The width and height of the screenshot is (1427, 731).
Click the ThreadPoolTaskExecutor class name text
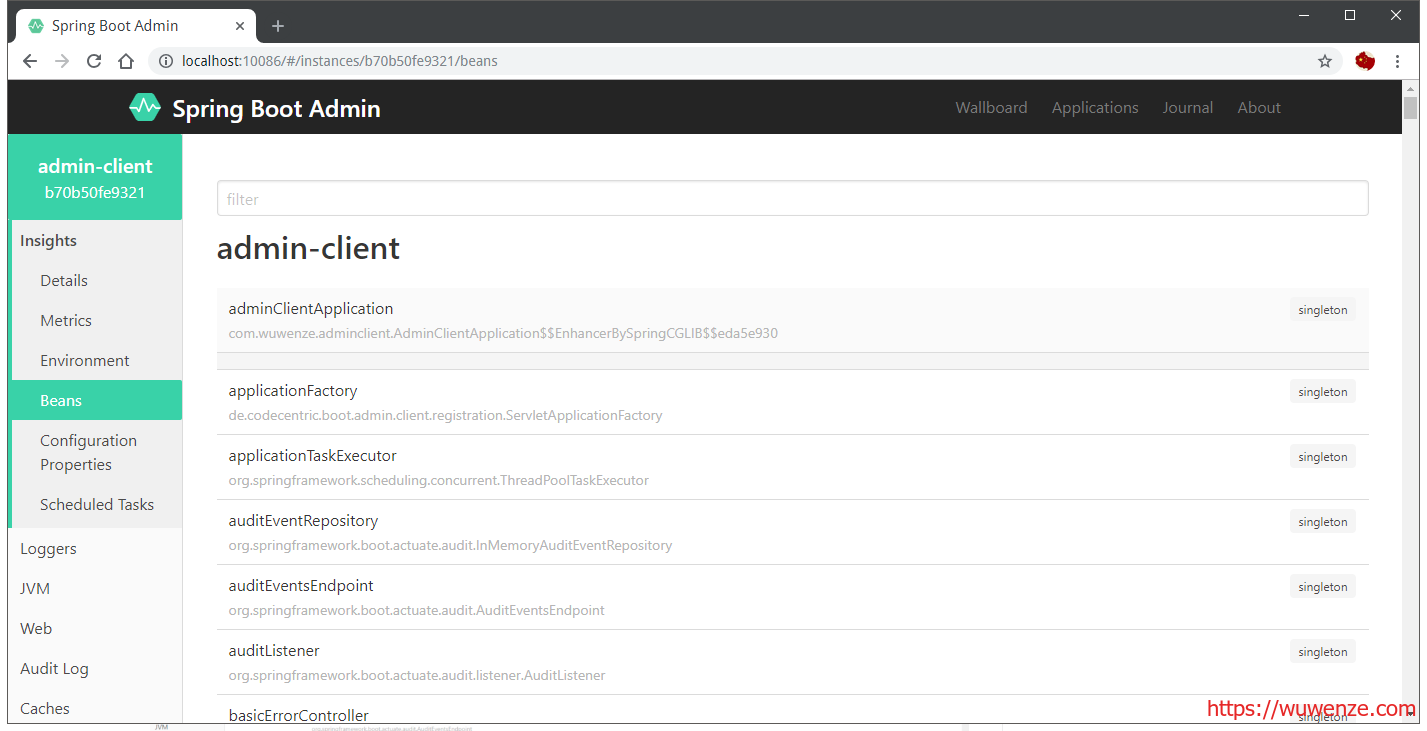(438, 480)
